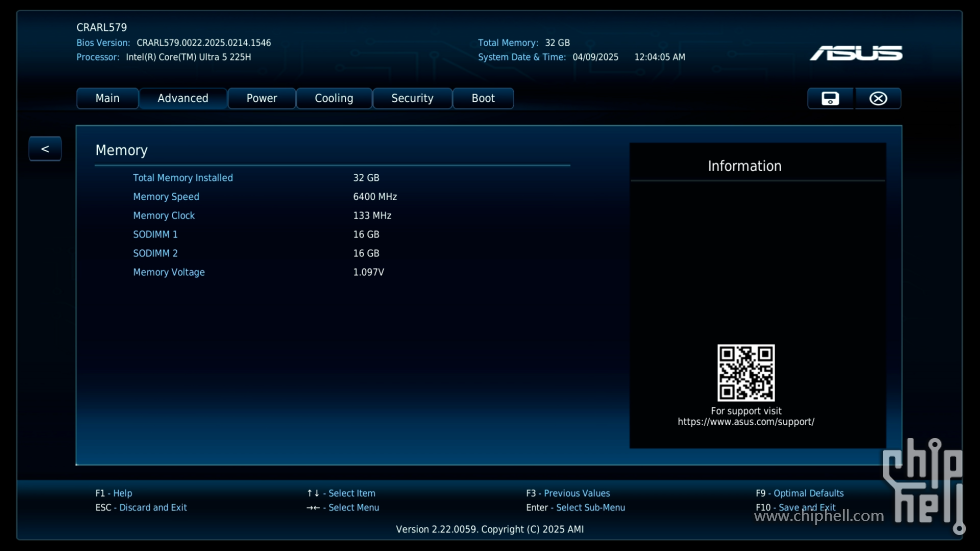Switch to the Main tab

108,99
